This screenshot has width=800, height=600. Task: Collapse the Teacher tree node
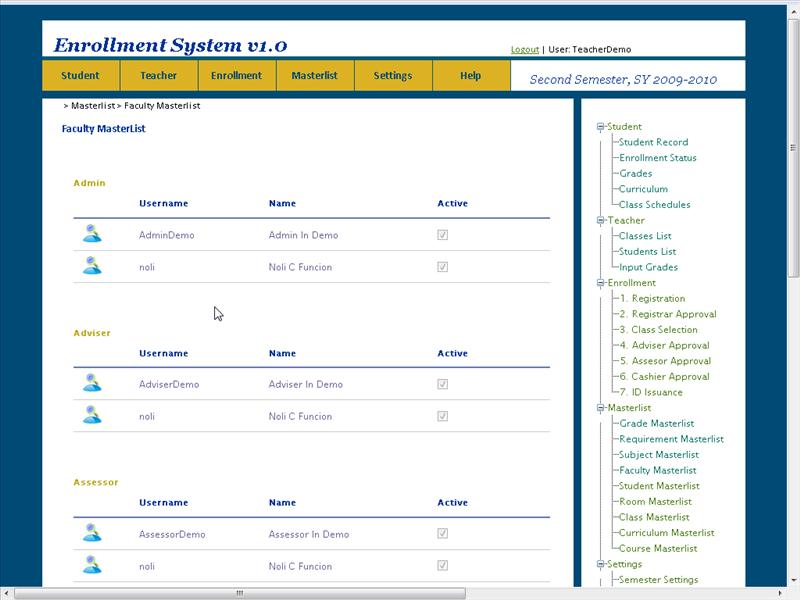point(601,220)
